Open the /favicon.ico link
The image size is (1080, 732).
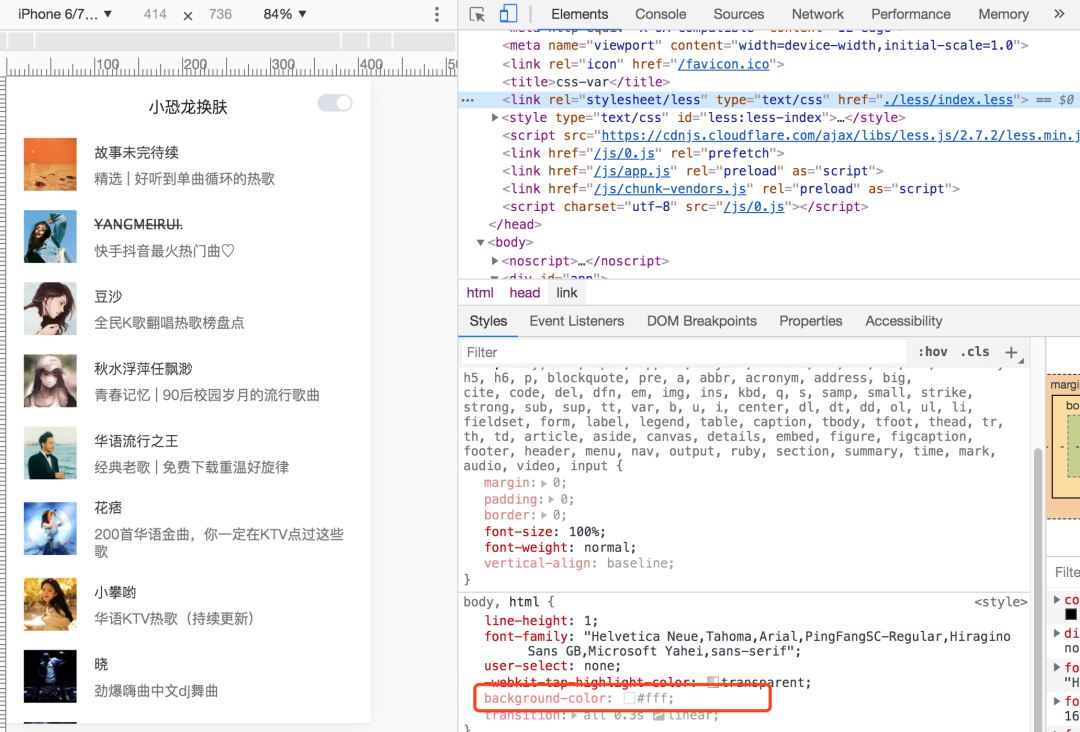click(x=723, y=64)
